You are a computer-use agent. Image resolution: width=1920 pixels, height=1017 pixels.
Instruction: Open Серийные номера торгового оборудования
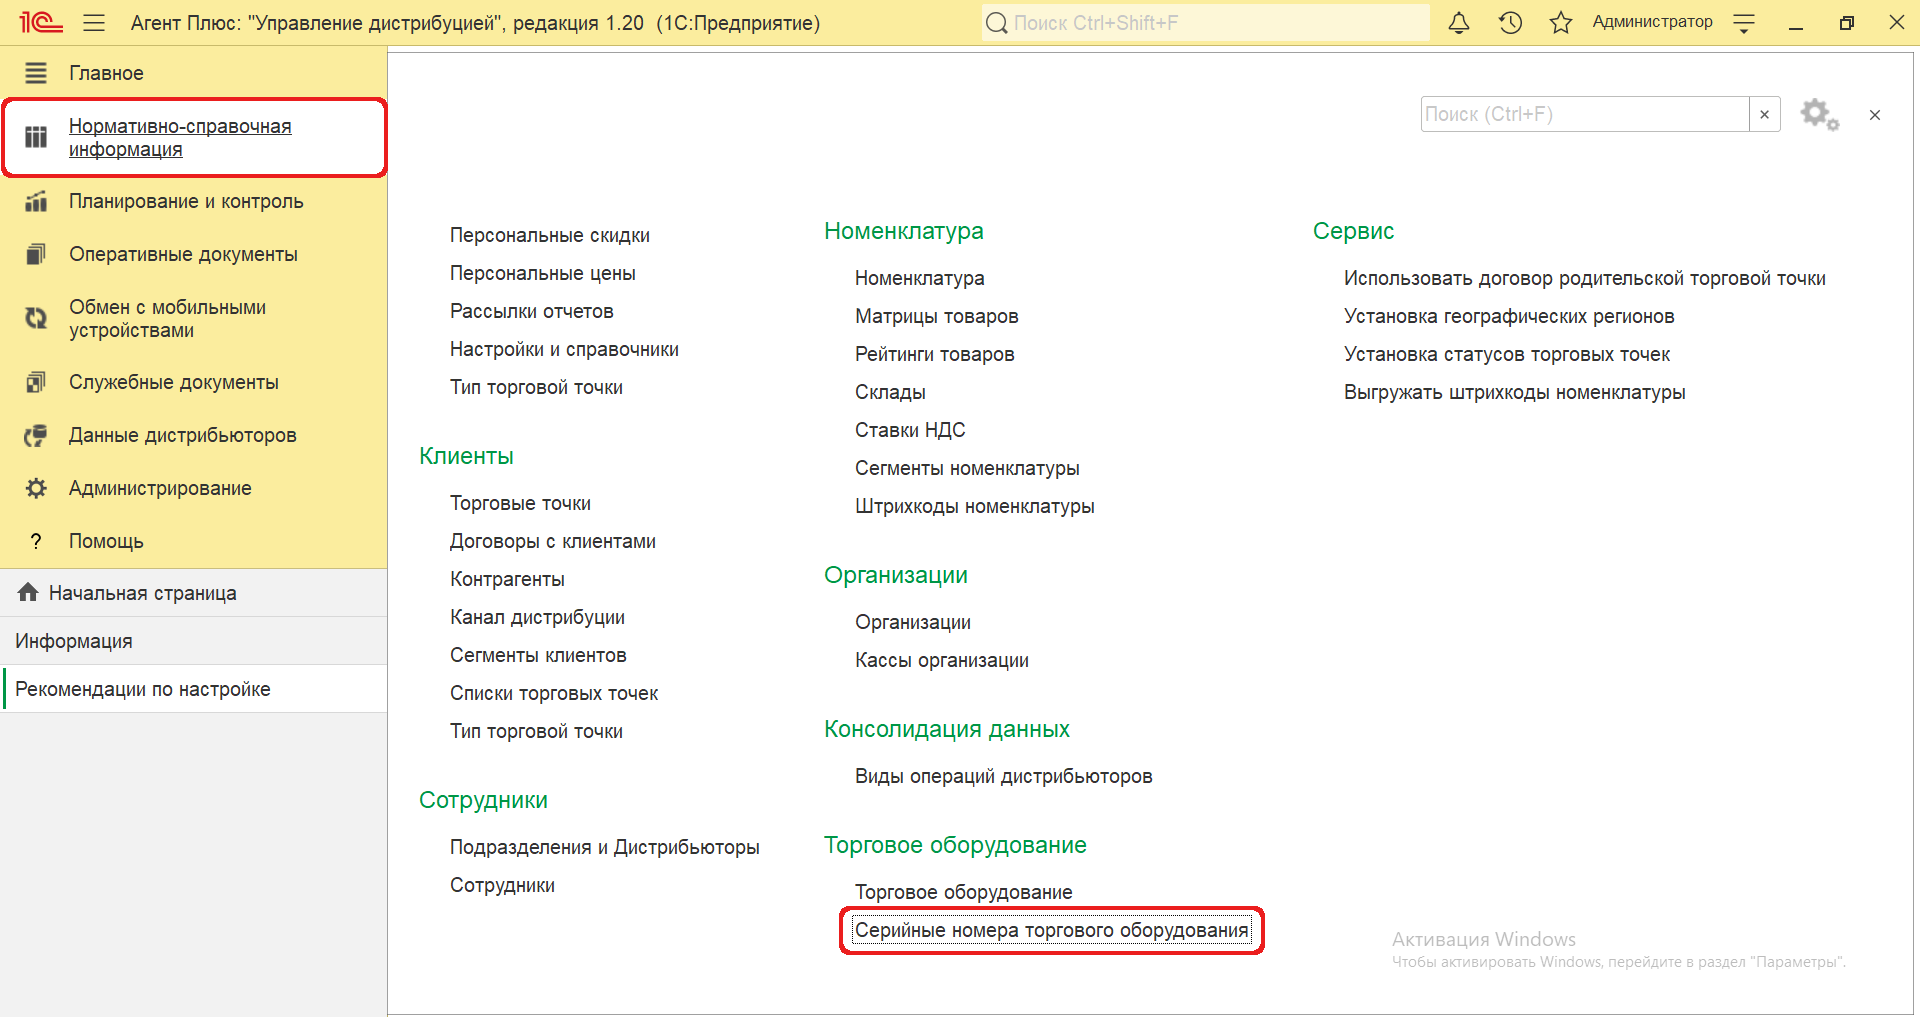click(x=1051, y=930)
